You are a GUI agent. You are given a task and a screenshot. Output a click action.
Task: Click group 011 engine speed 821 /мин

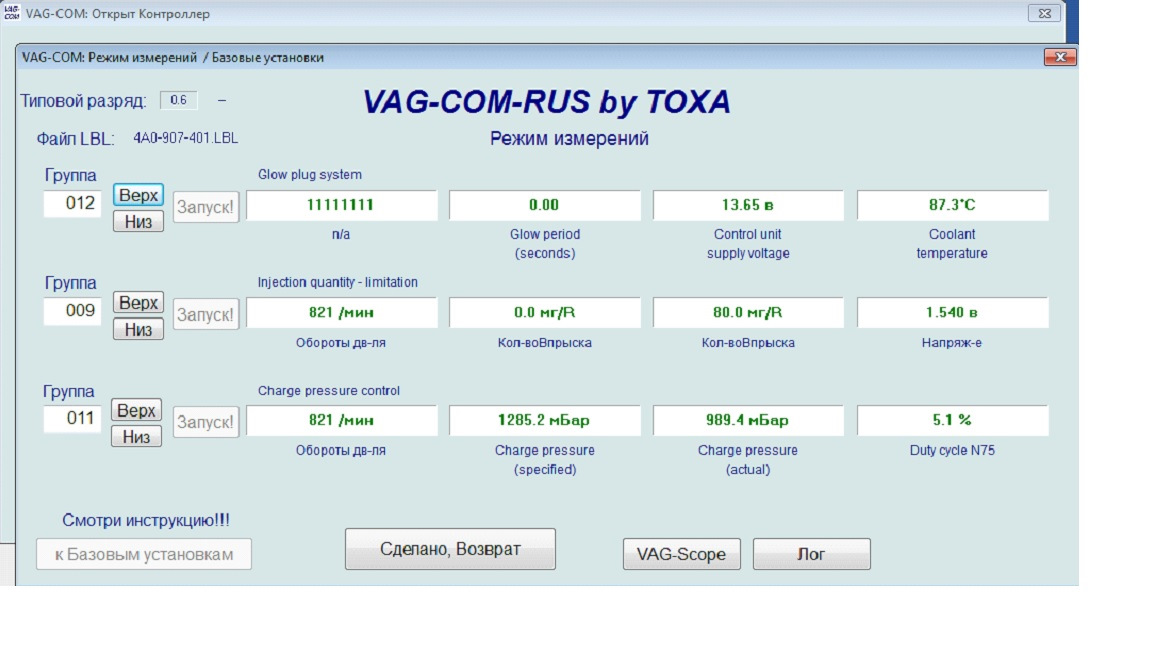[x=342, y=420]
